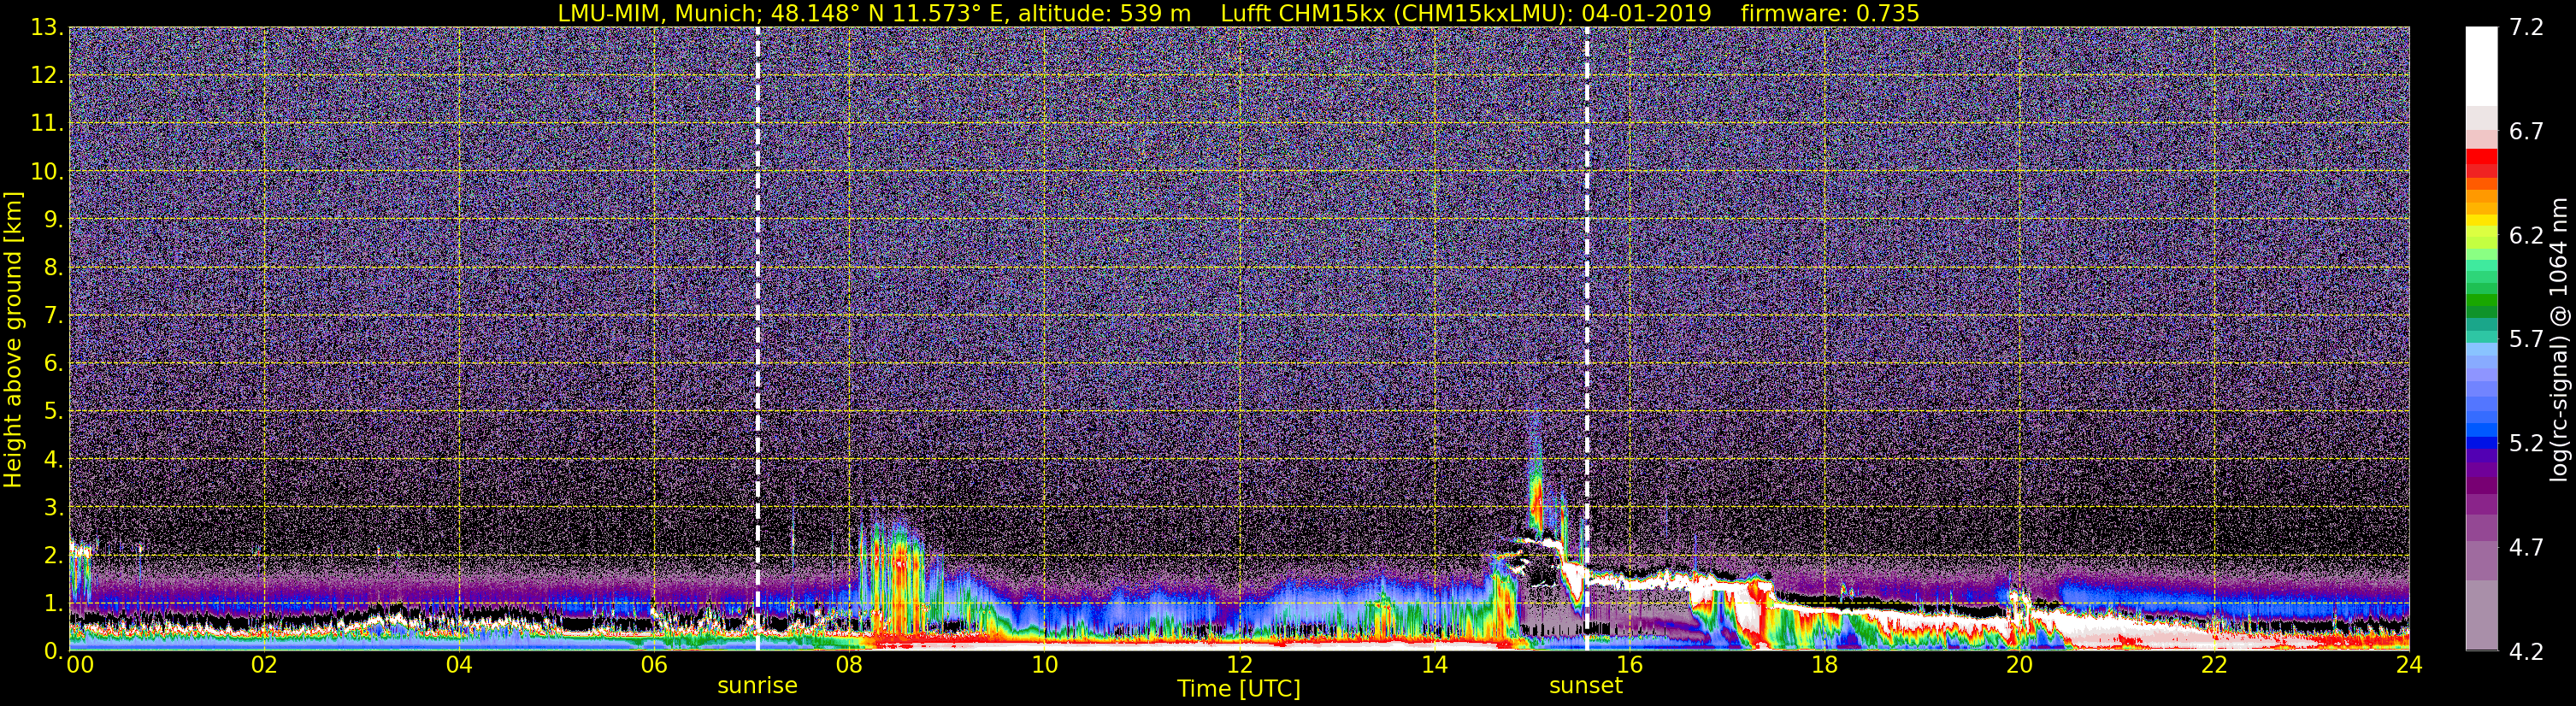
Task: Click the time axis tick '20'
Action: [2019, 665]
